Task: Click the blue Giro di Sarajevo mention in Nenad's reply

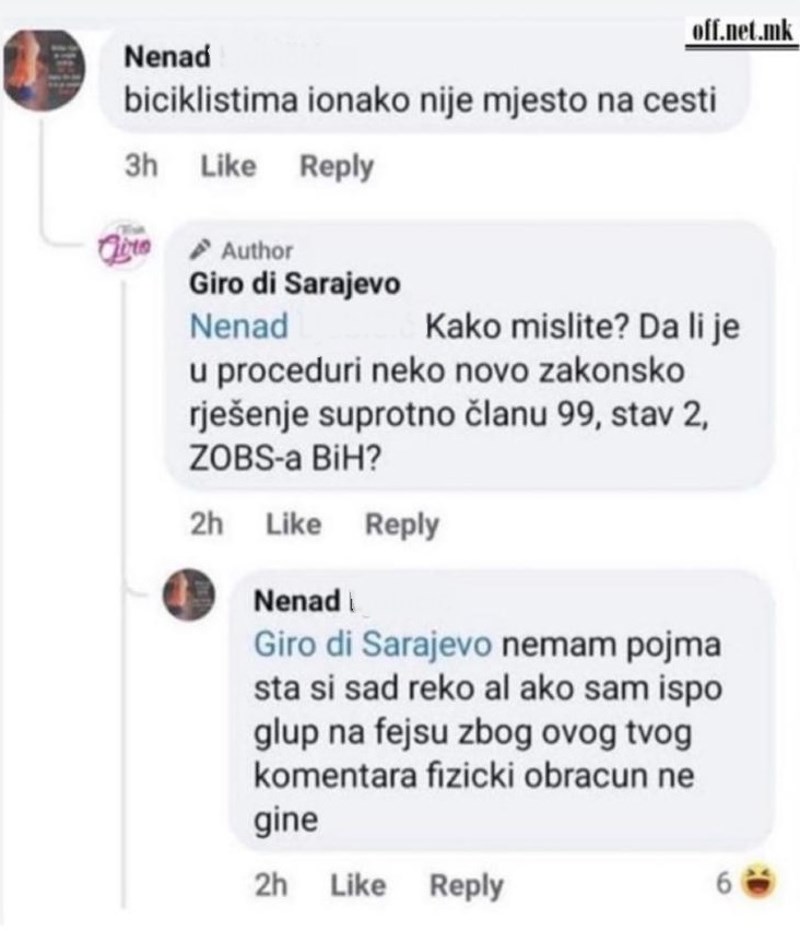Action: 372,644
